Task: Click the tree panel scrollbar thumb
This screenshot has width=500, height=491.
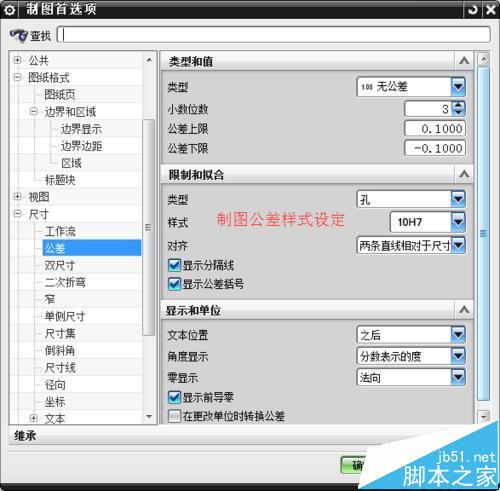Action: coord(148,227)
